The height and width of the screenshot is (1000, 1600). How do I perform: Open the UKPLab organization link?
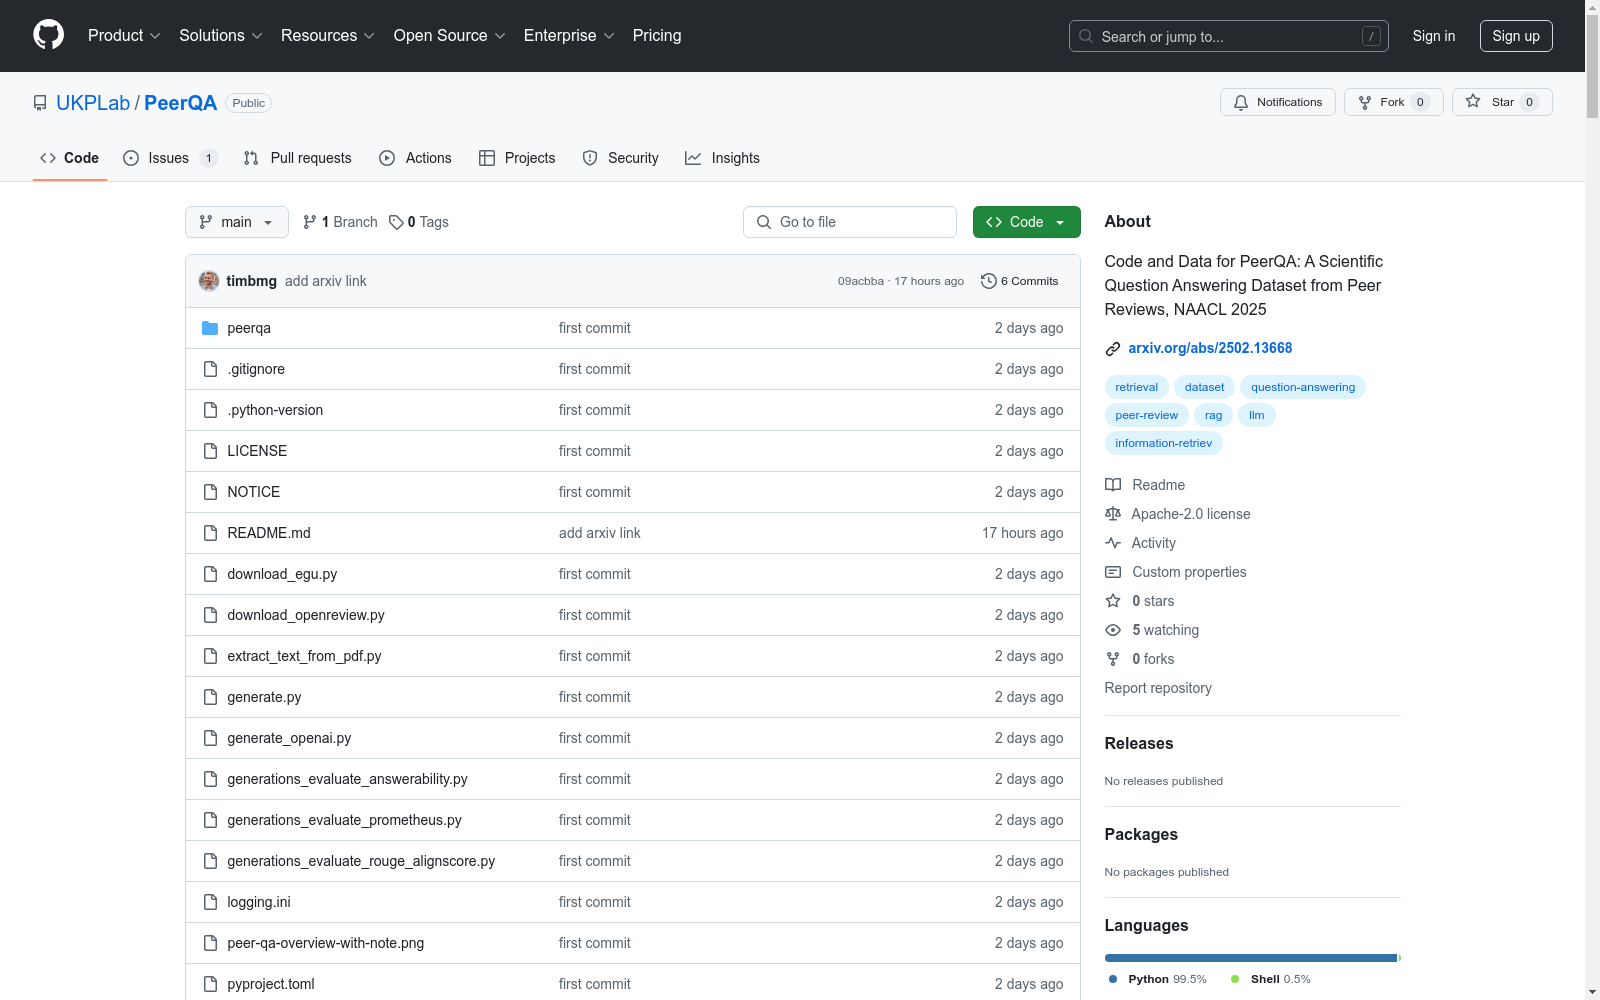coord(93,103)
